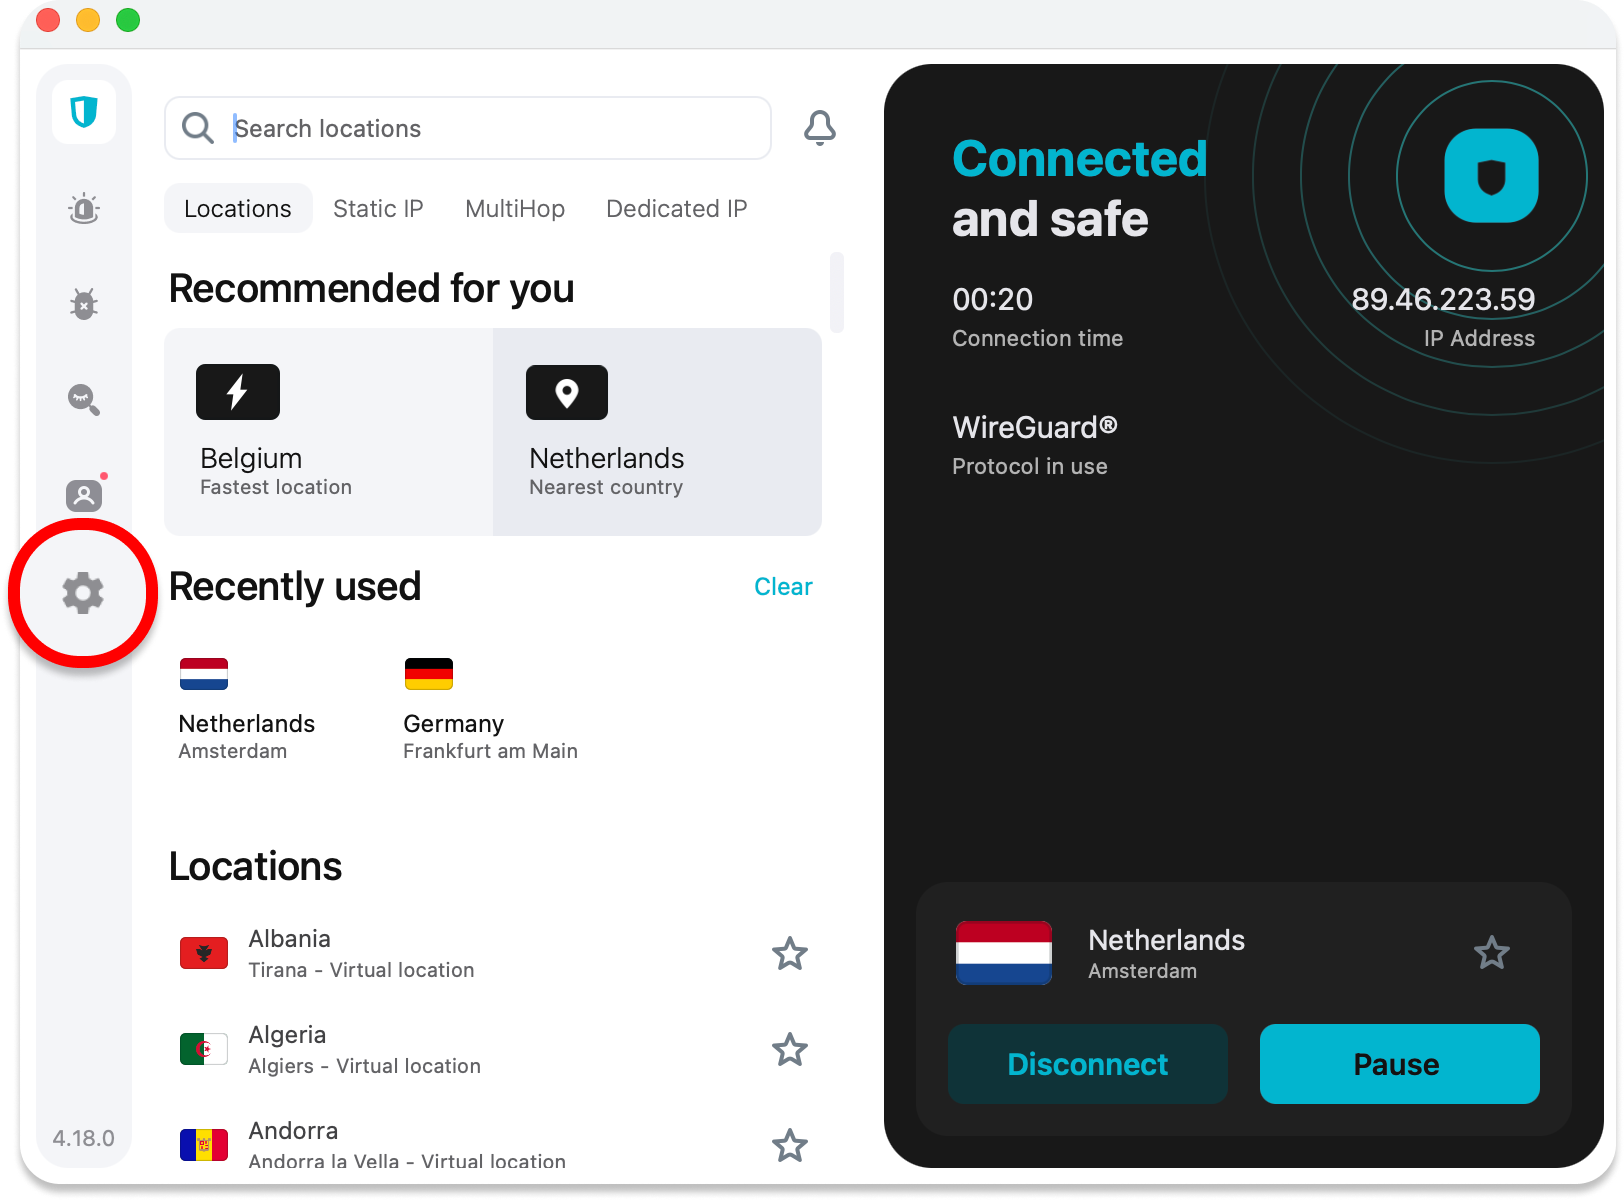This screenshot has height=1200, width=1624.
Task: Open the Antivirus bug icon
Action: coord(84,303)
